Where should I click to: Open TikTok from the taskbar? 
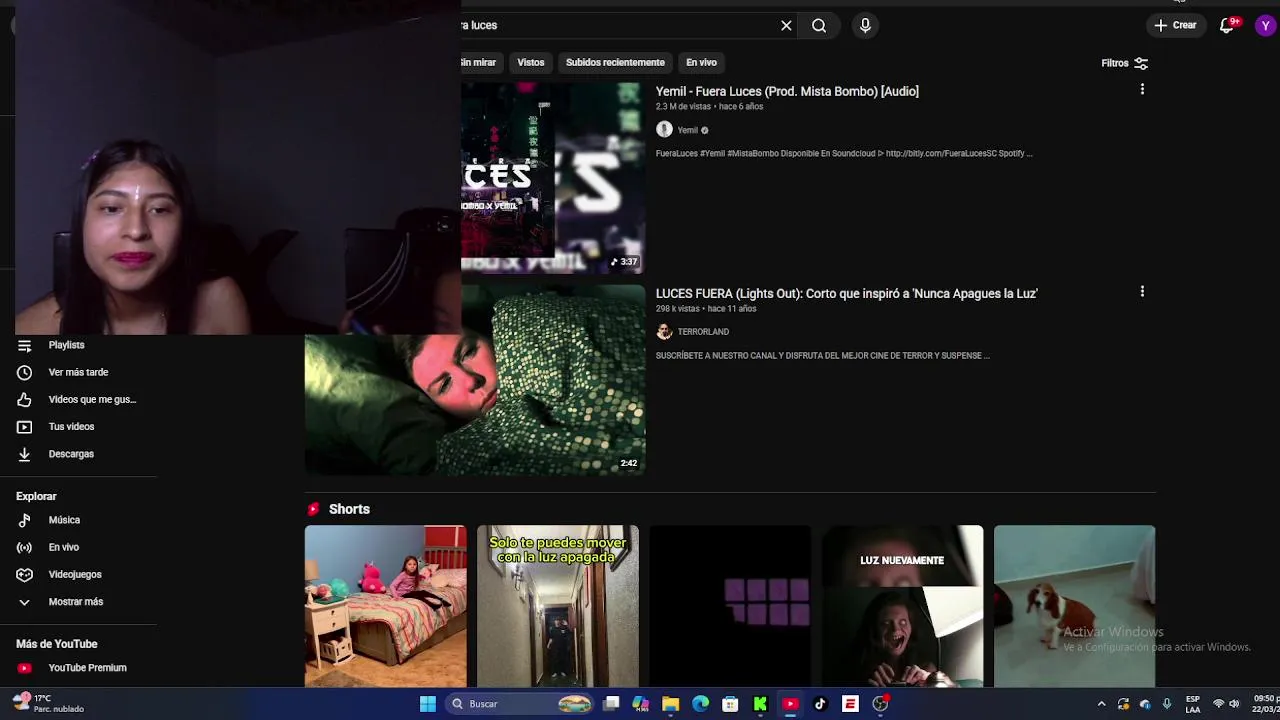click(x=820, y=704)
